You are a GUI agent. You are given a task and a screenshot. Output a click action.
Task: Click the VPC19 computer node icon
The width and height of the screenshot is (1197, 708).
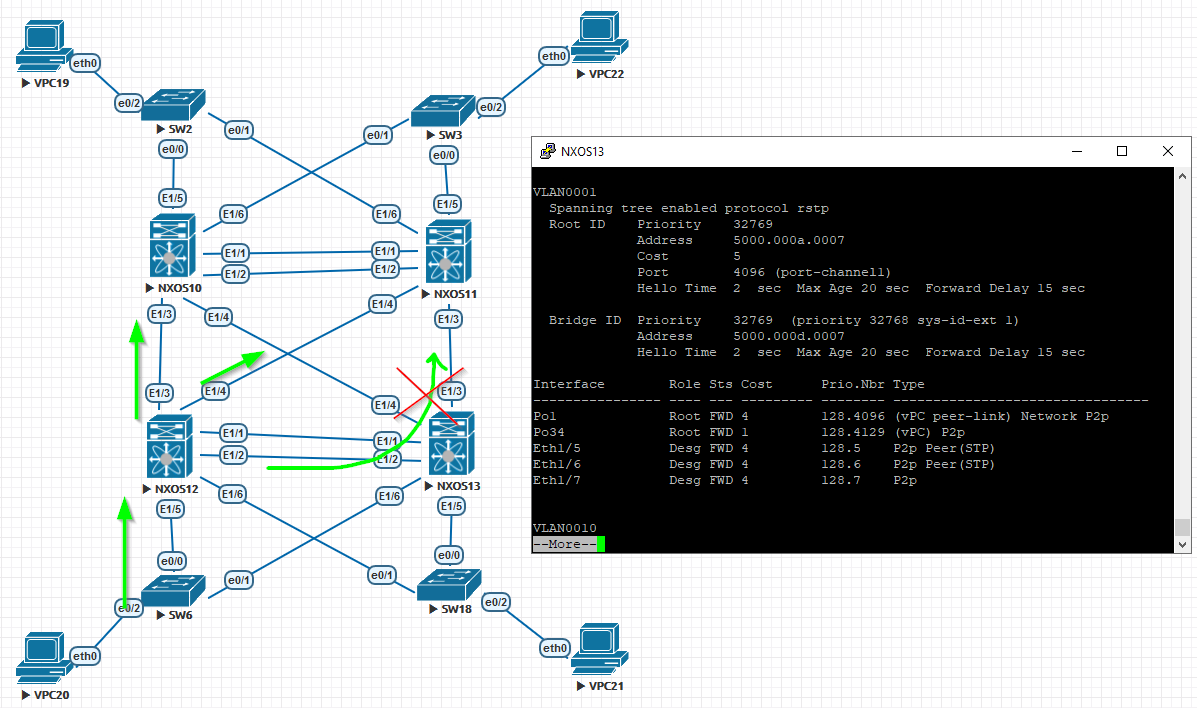click(x=43, y=47)
